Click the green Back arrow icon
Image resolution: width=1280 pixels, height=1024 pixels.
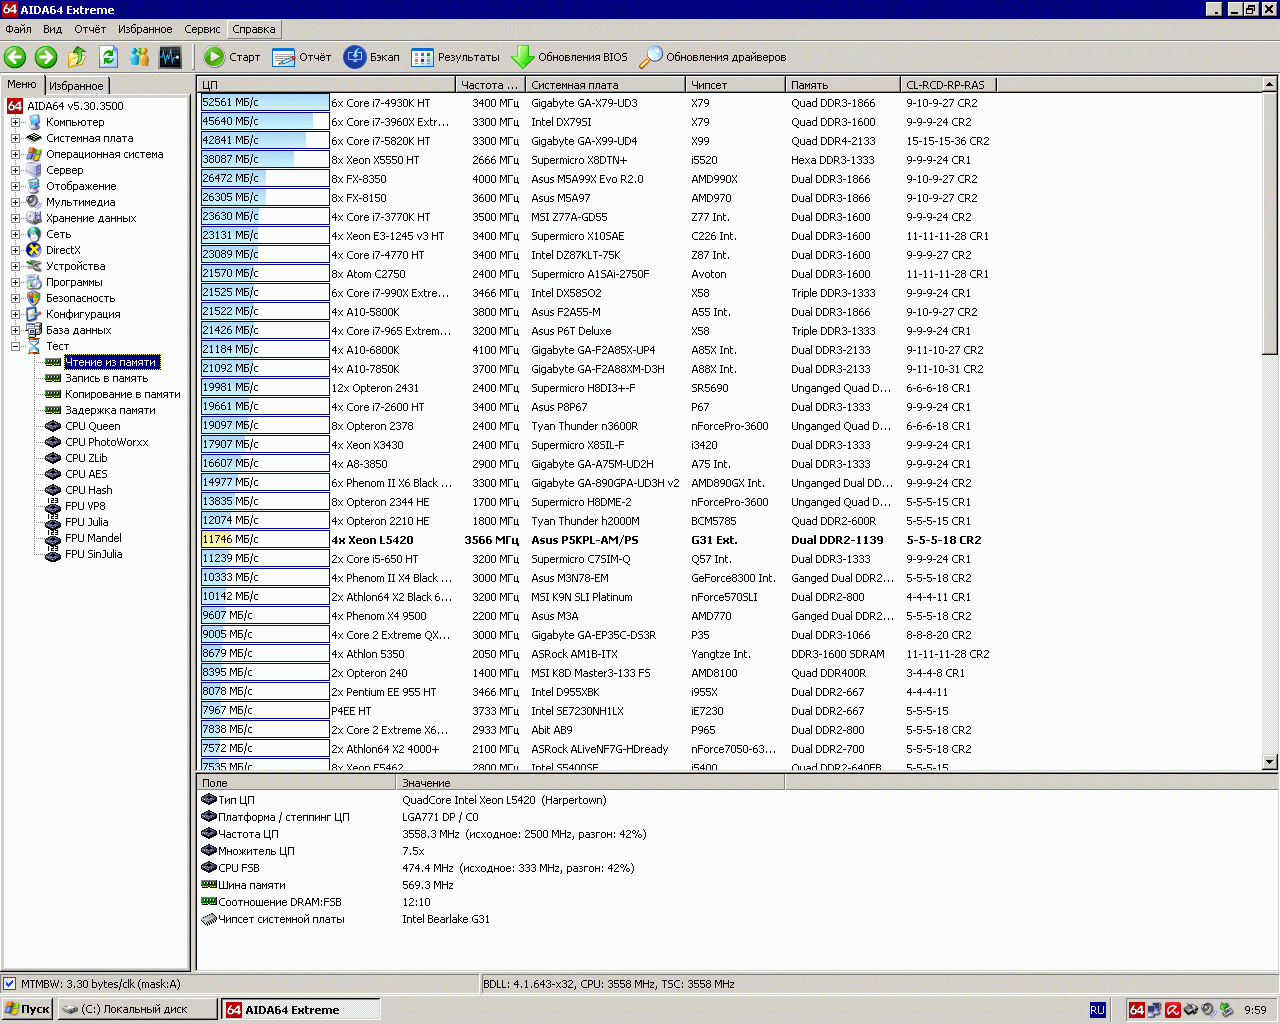[15, 57]
